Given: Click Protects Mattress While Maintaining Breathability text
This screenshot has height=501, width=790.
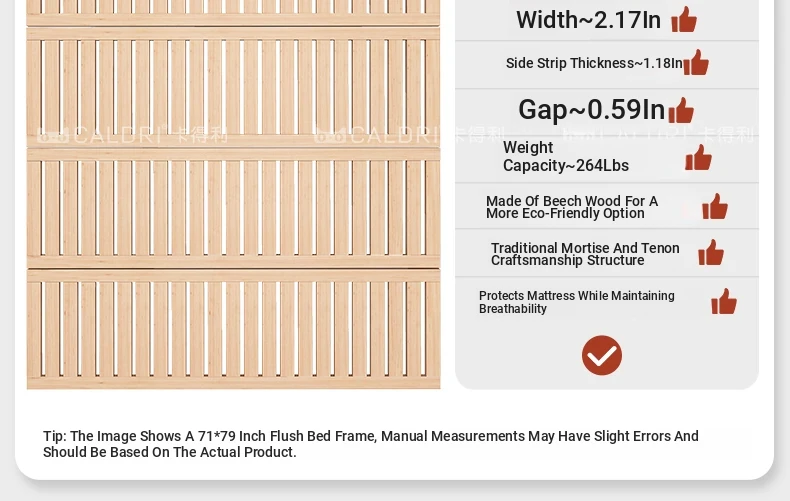Looking at the screenshot, I should click(x=577, y=302).
